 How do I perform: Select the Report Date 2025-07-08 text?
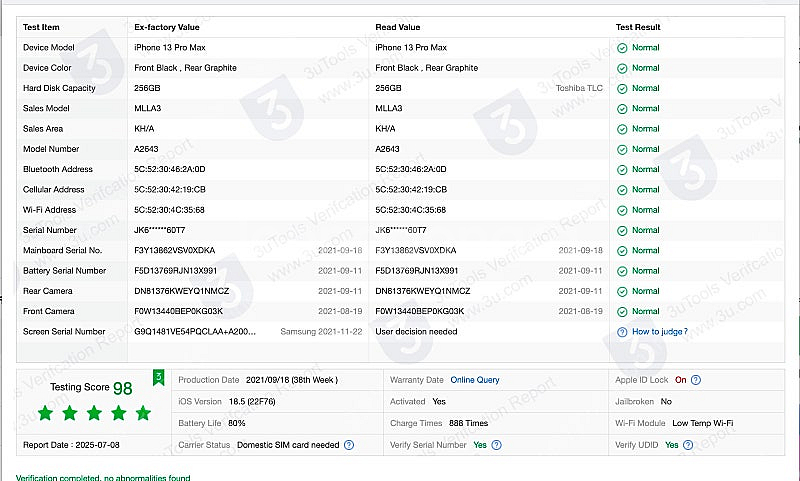[71, 445]
